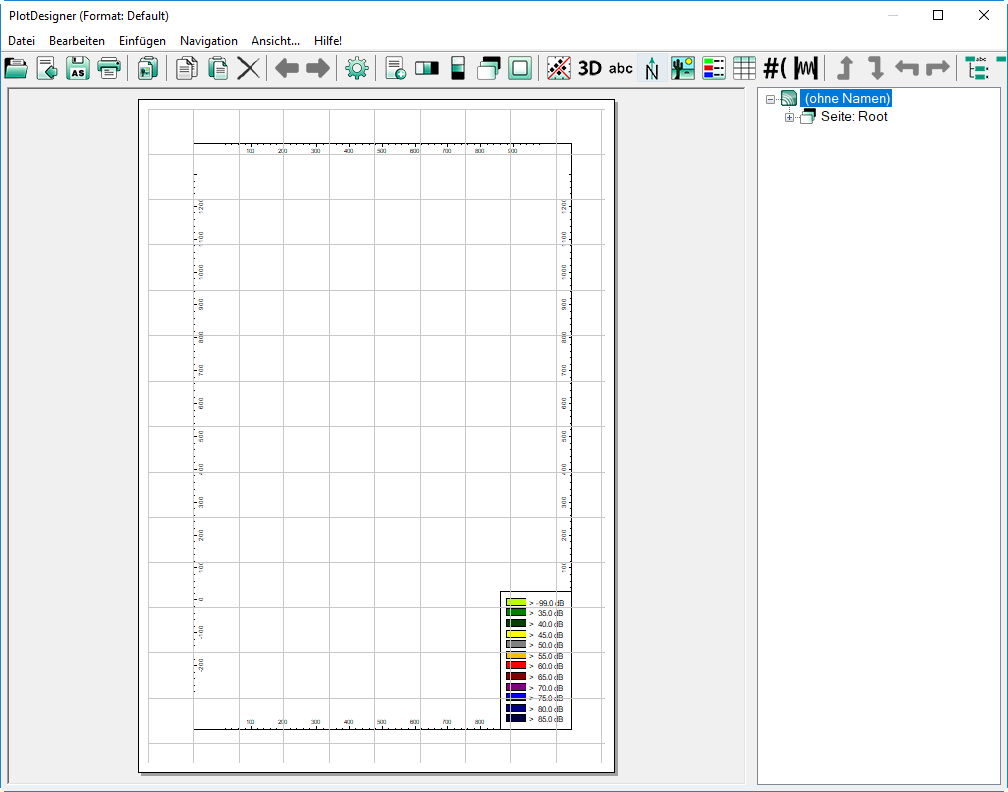Screen dimensions: 1008x792
Task: Click the bent right arrow icon
Action: [938, 68]
